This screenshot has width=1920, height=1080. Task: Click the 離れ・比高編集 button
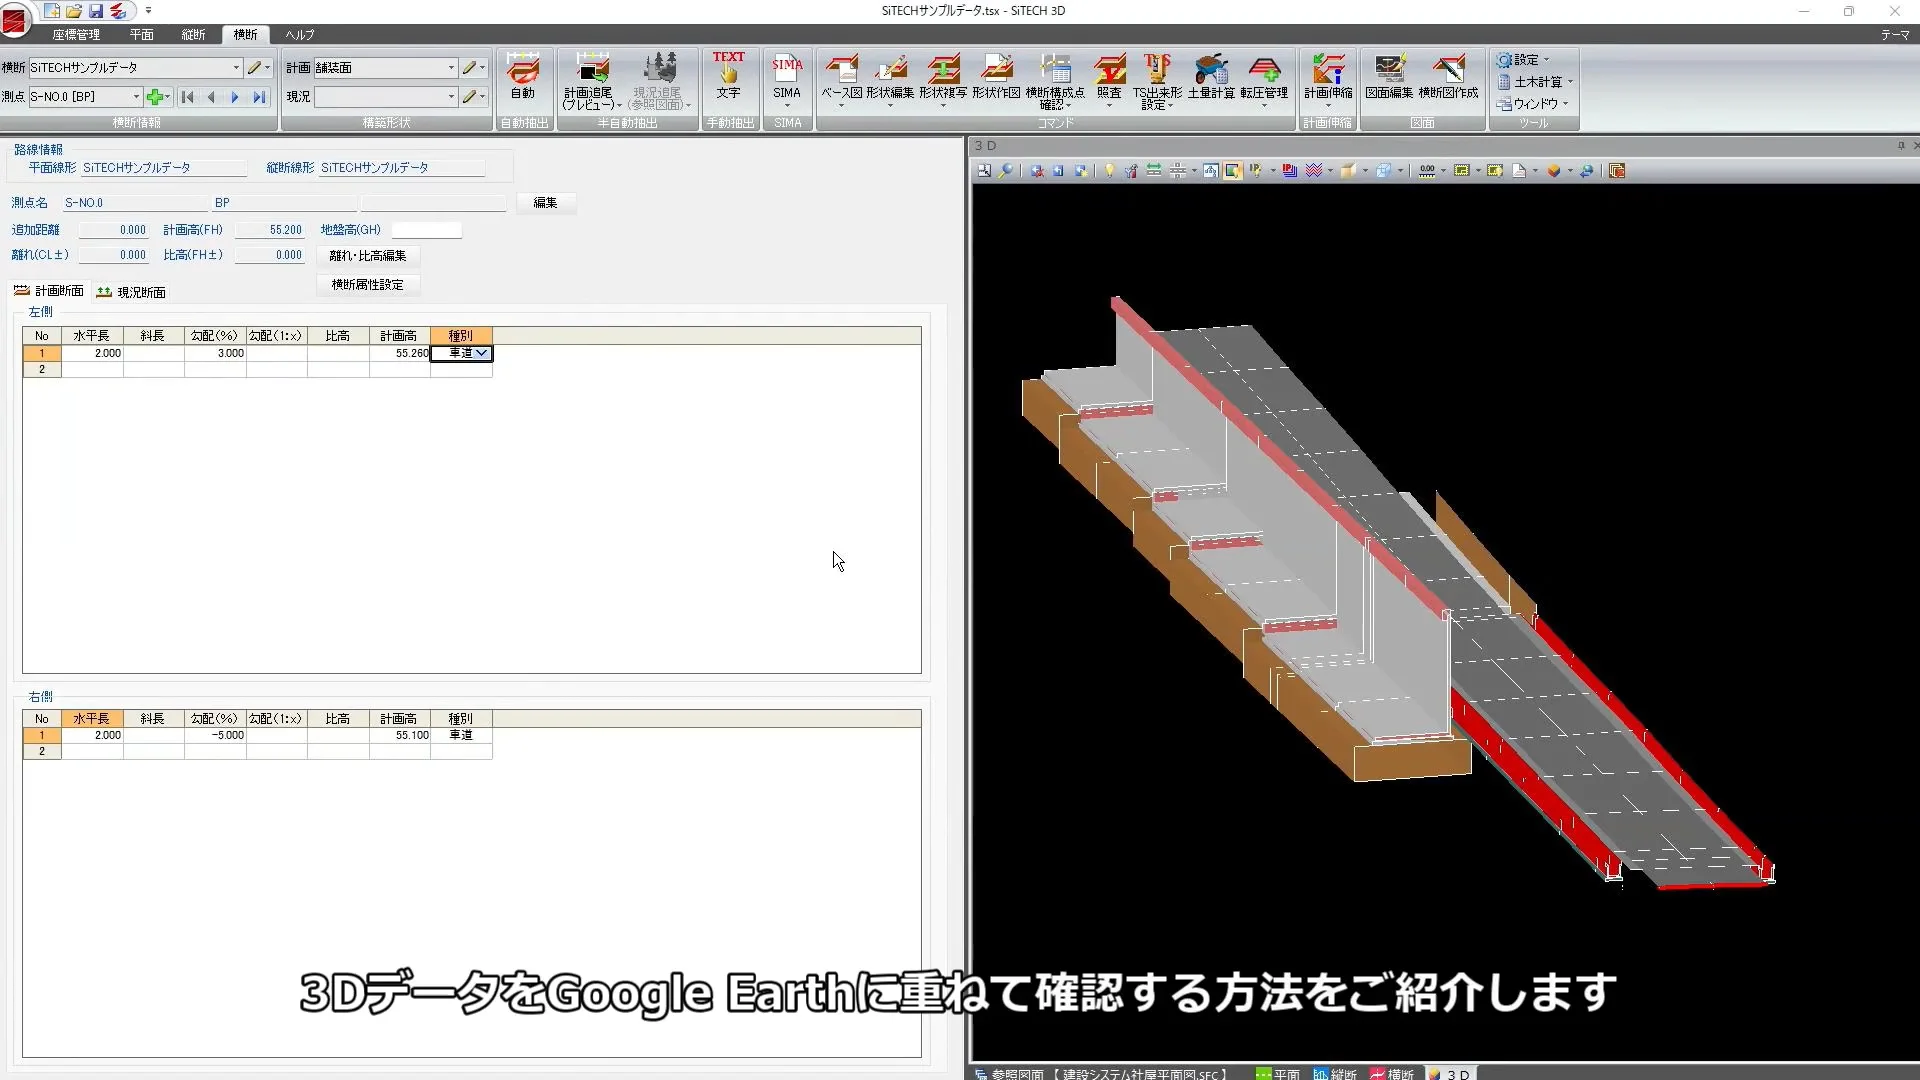[368, 256]
